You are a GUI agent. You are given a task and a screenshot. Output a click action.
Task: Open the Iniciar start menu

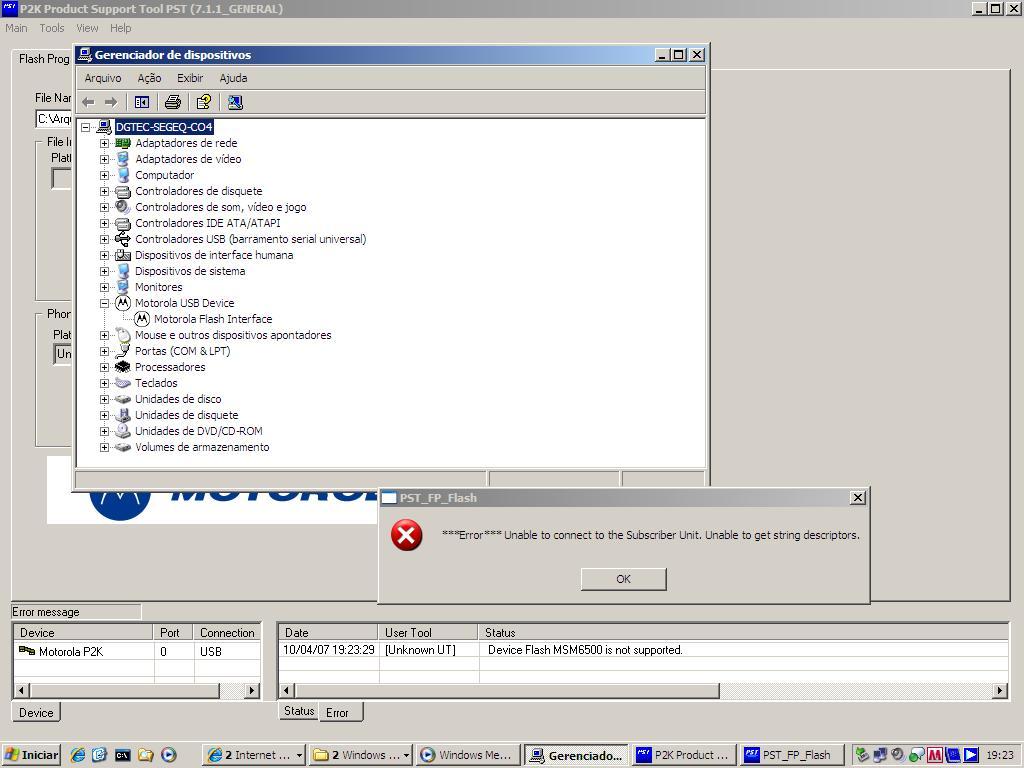(31, 755)
